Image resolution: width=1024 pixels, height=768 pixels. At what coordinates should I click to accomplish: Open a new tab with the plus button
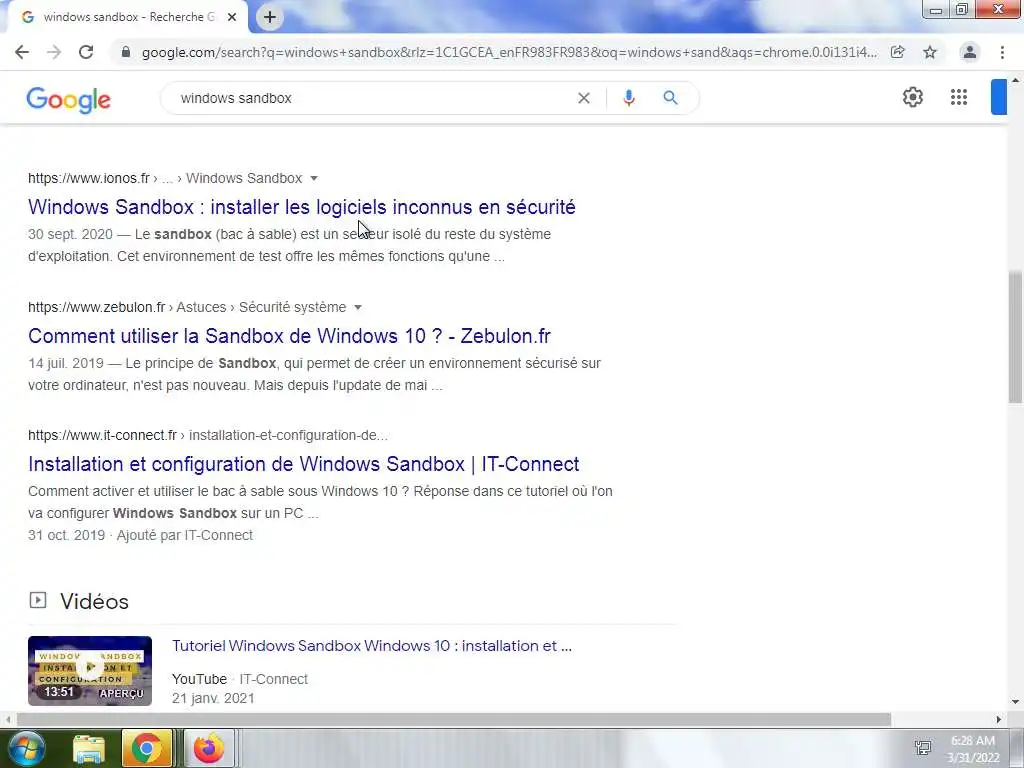coord(270,17)
